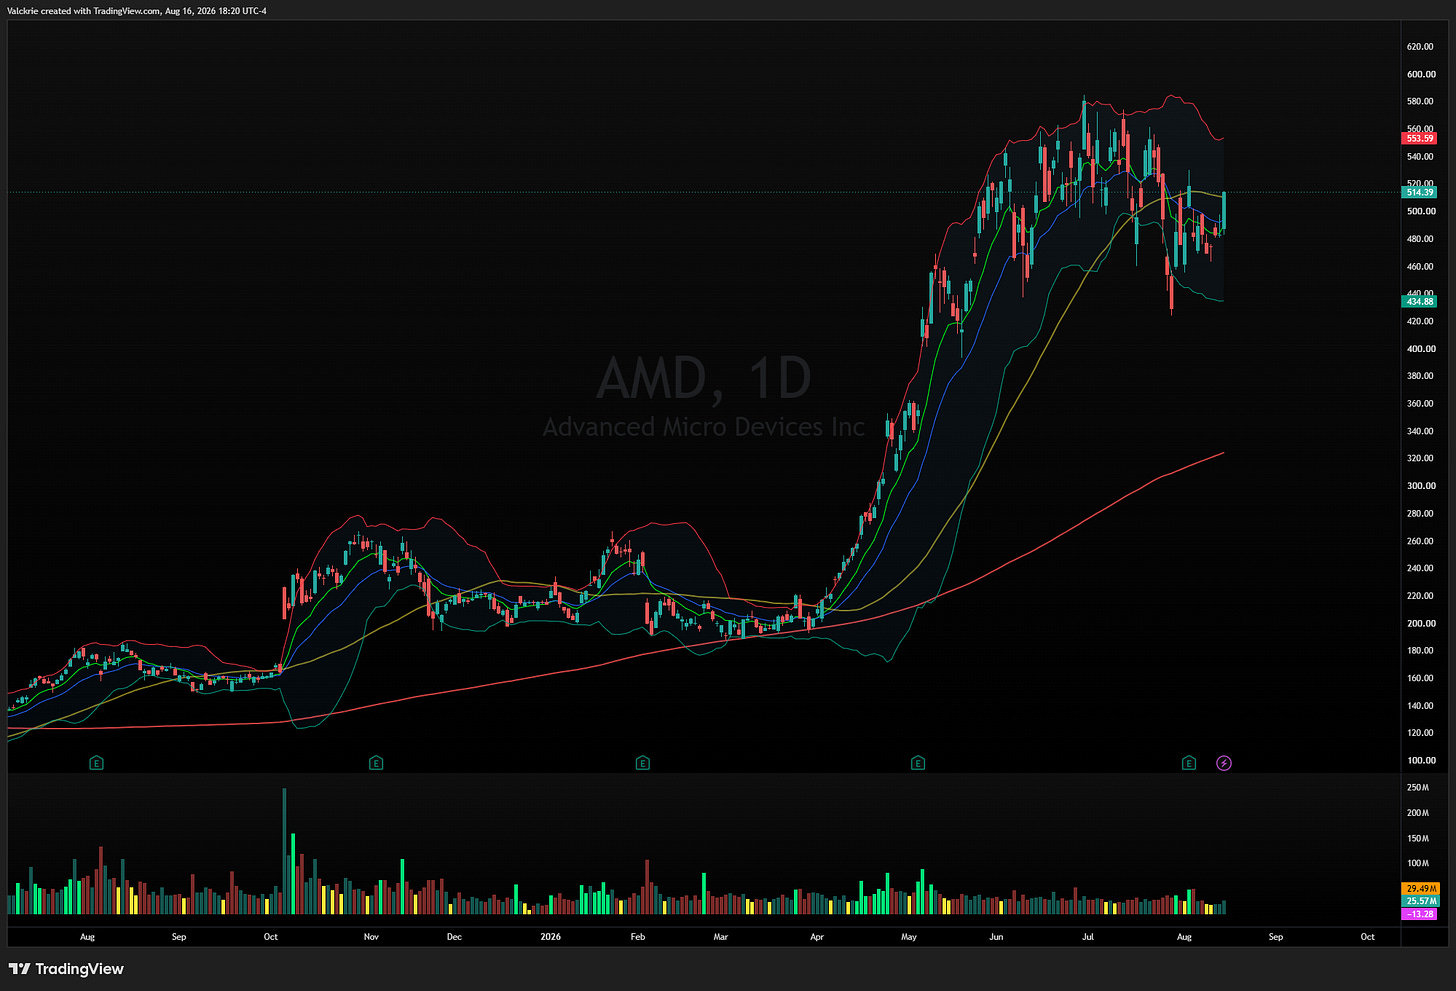Click the 240.00 price axis tick
Screen dimensions: 1456x991
[x=1421, y=568]
